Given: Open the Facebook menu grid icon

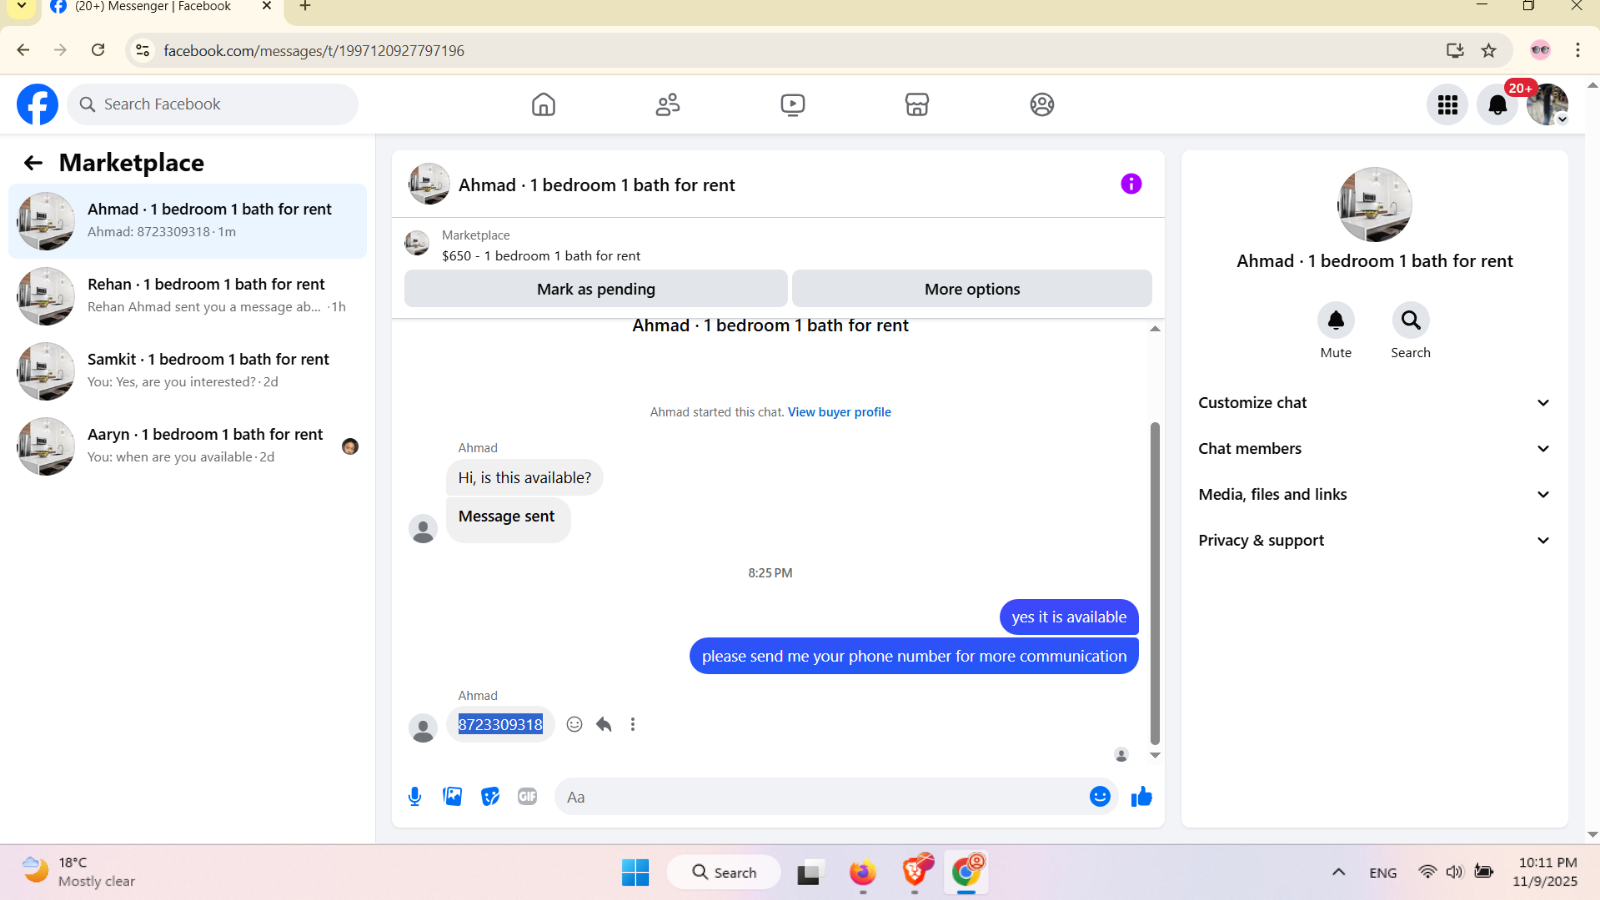Looking at the screenshot, I should pyautogui.click(x=1447, y=105).
